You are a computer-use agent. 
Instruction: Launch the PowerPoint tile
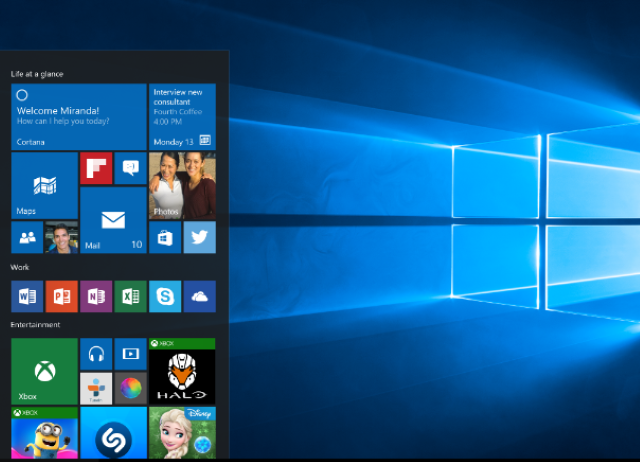(x=62, y=296)
